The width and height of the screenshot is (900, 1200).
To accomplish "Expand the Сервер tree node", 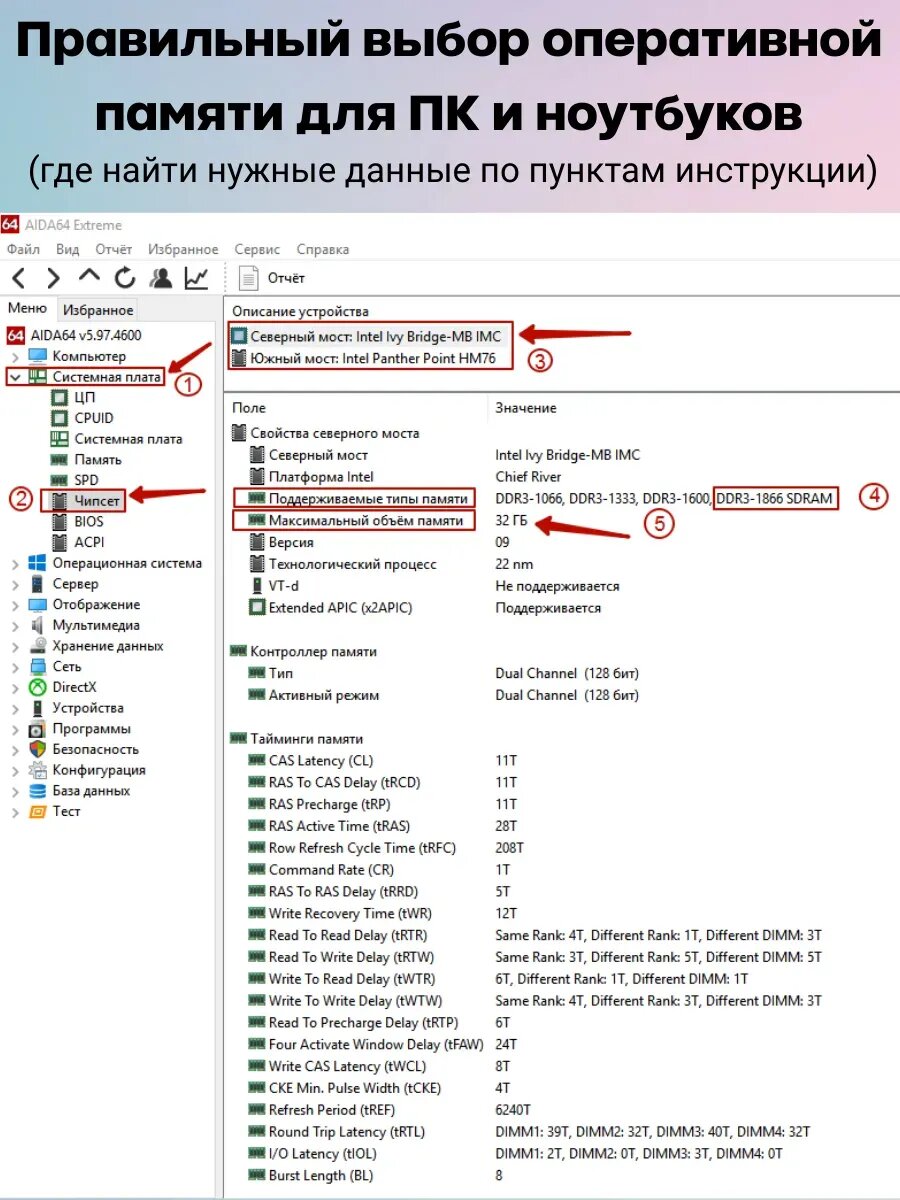I will (15, 584).
